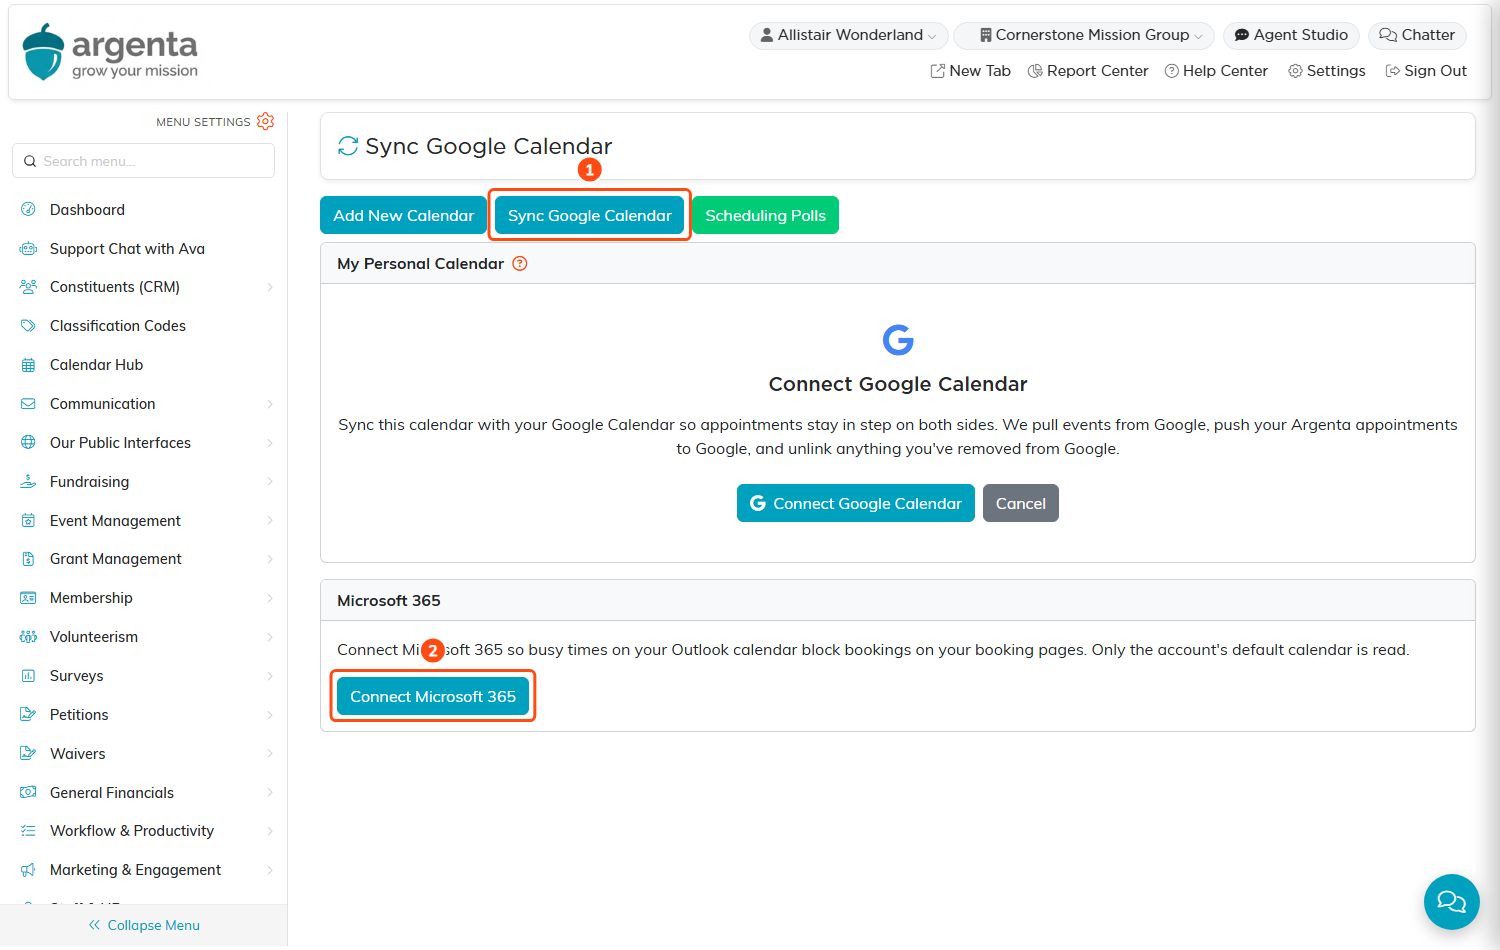The image size is (1500, 950).
Task: Open the floating chat bubble widget
Action: pos(1451,902)
